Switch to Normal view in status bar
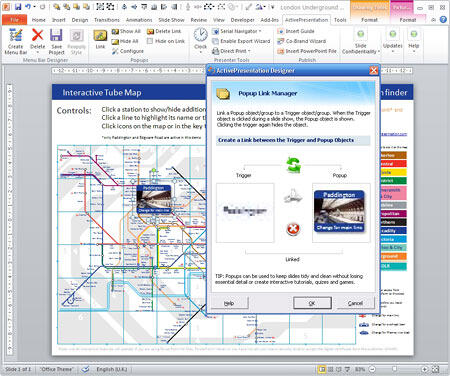The height and width of the screenshot is (376, 450). 322,369
